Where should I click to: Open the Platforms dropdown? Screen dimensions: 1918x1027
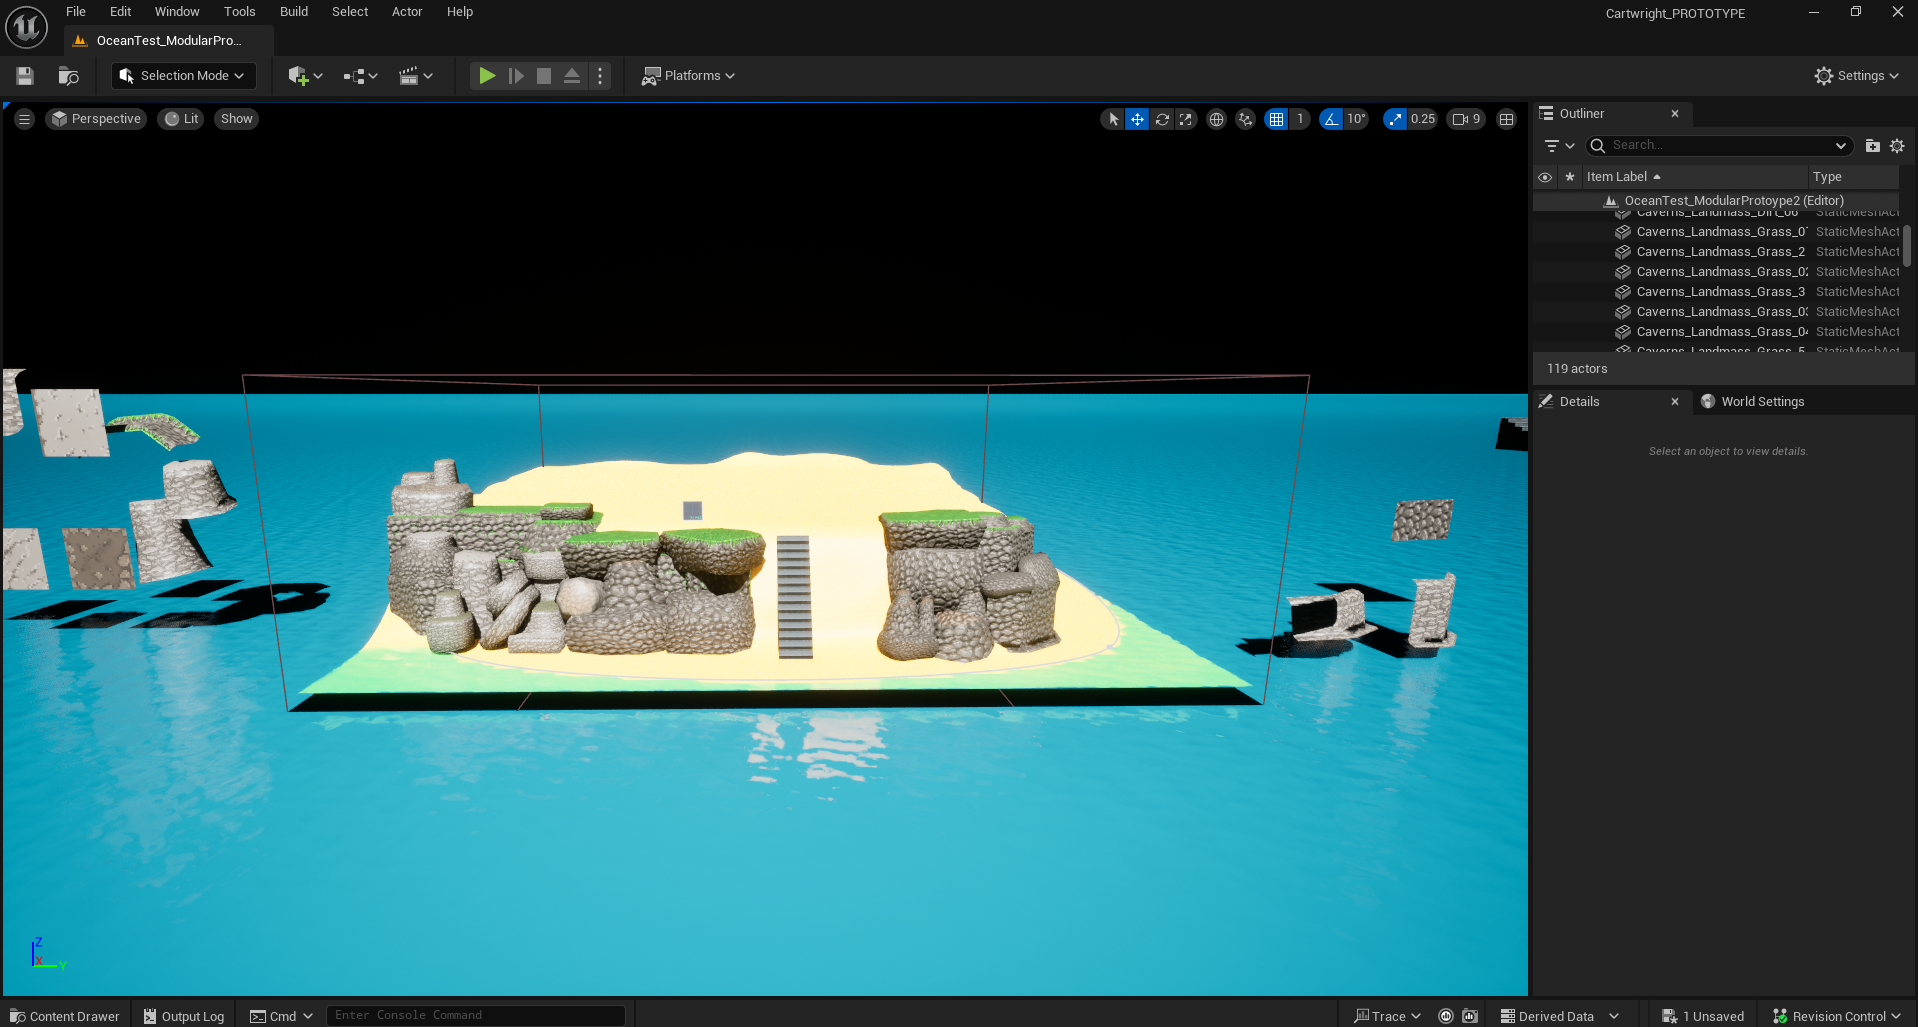[x=688, y=76]
